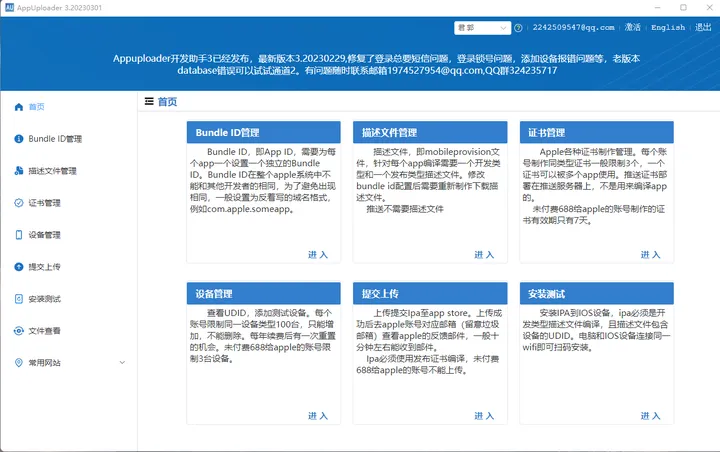Viewport: 720px width, 452px height.
Task: Click the AppUploader logo in title bar
Action: click(x=9, y=7)
